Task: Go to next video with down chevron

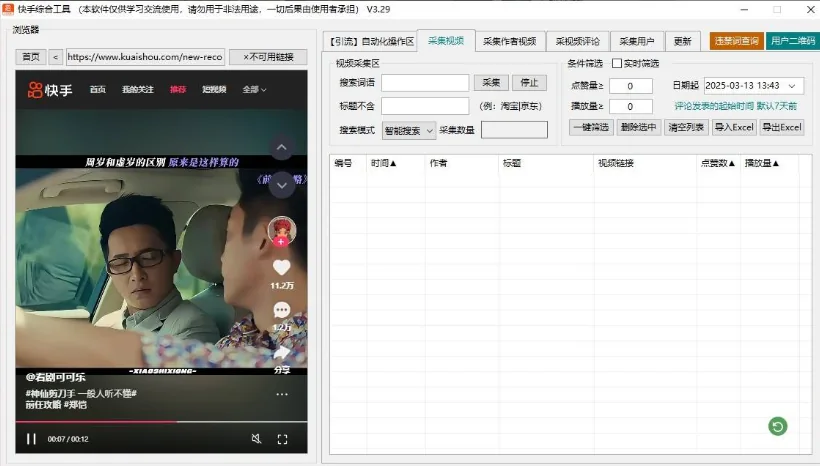Action: (281, 185)
